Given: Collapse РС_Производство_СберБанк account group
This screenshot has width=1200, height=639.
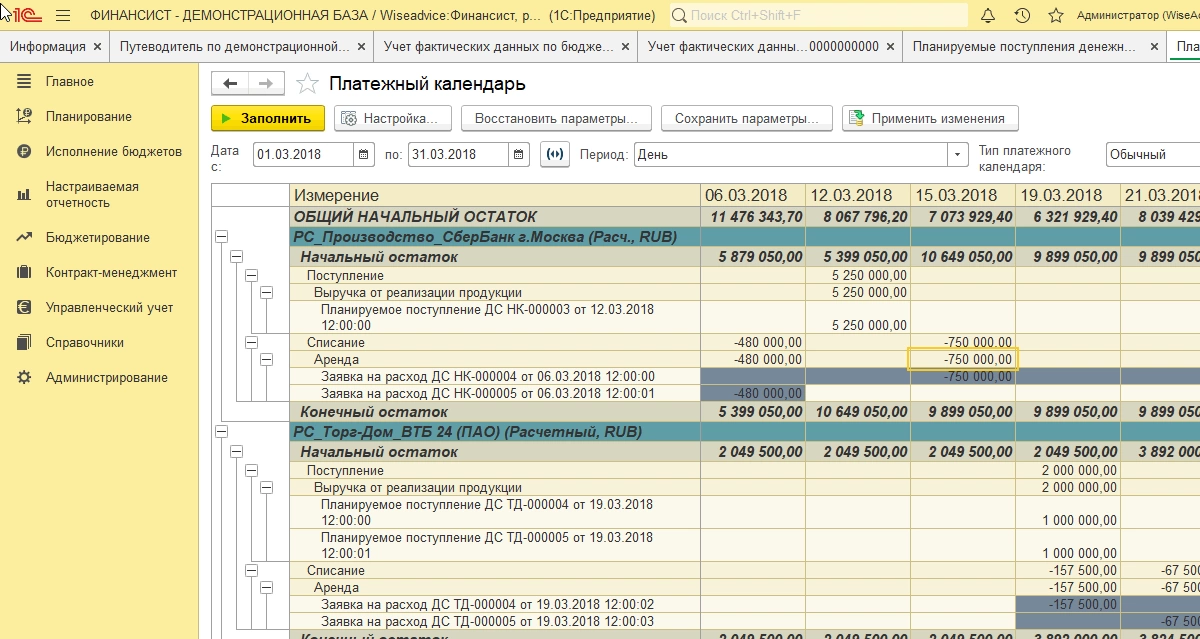Looking at the screenshot, I should click(222, 237).
